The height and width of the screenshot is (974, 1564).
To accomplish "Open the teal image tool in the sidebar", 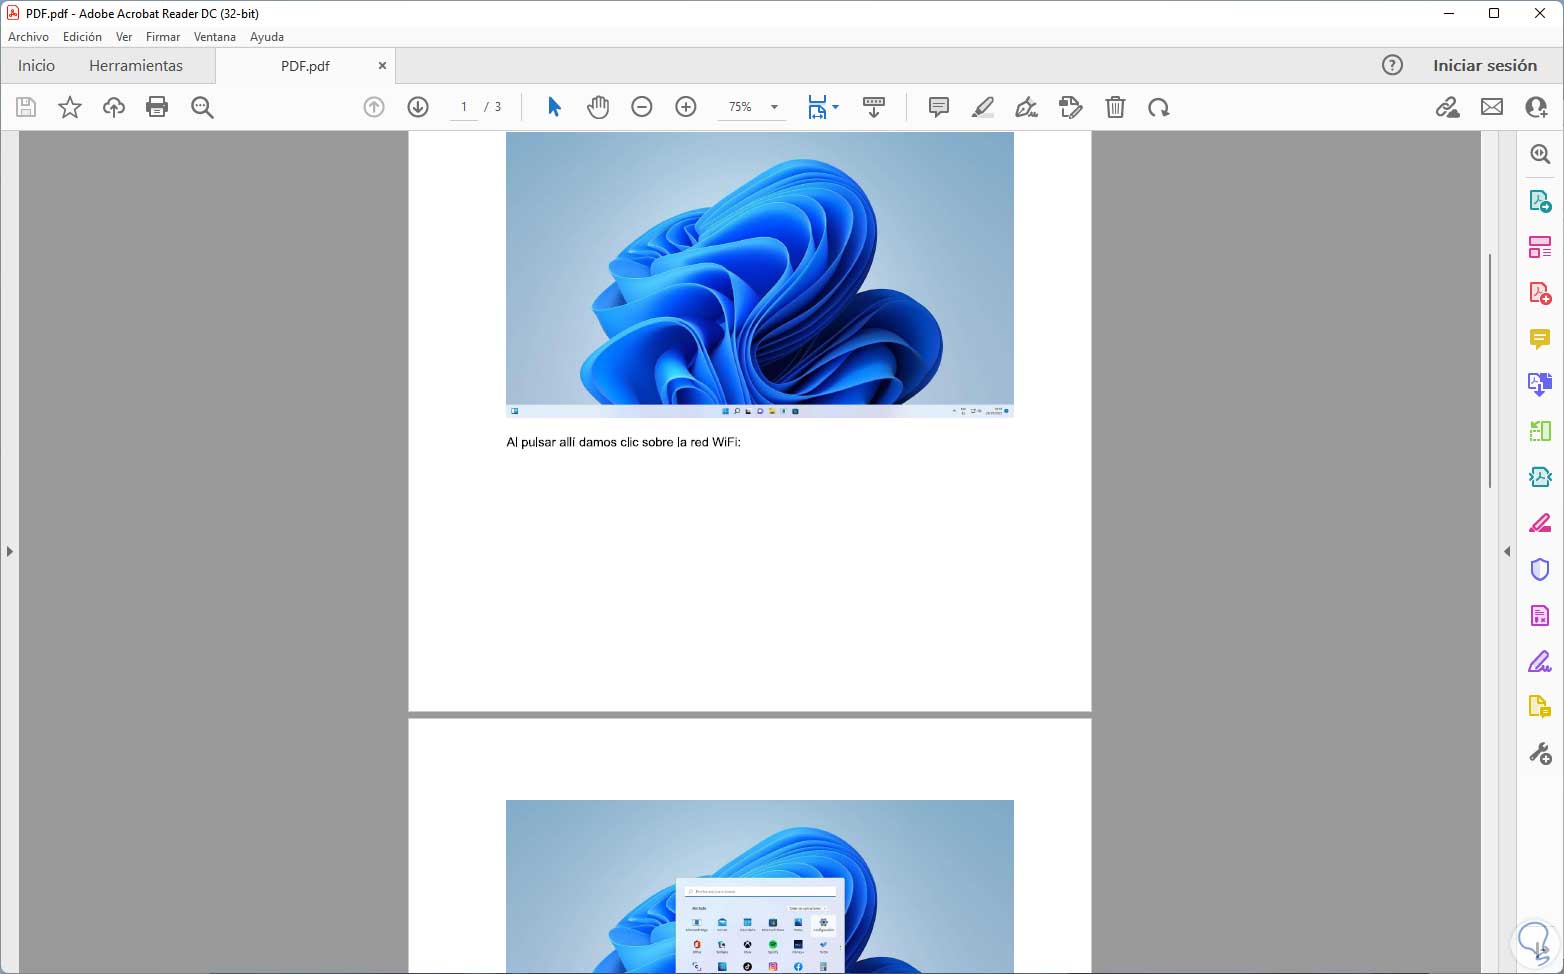I will point(1540,477).
